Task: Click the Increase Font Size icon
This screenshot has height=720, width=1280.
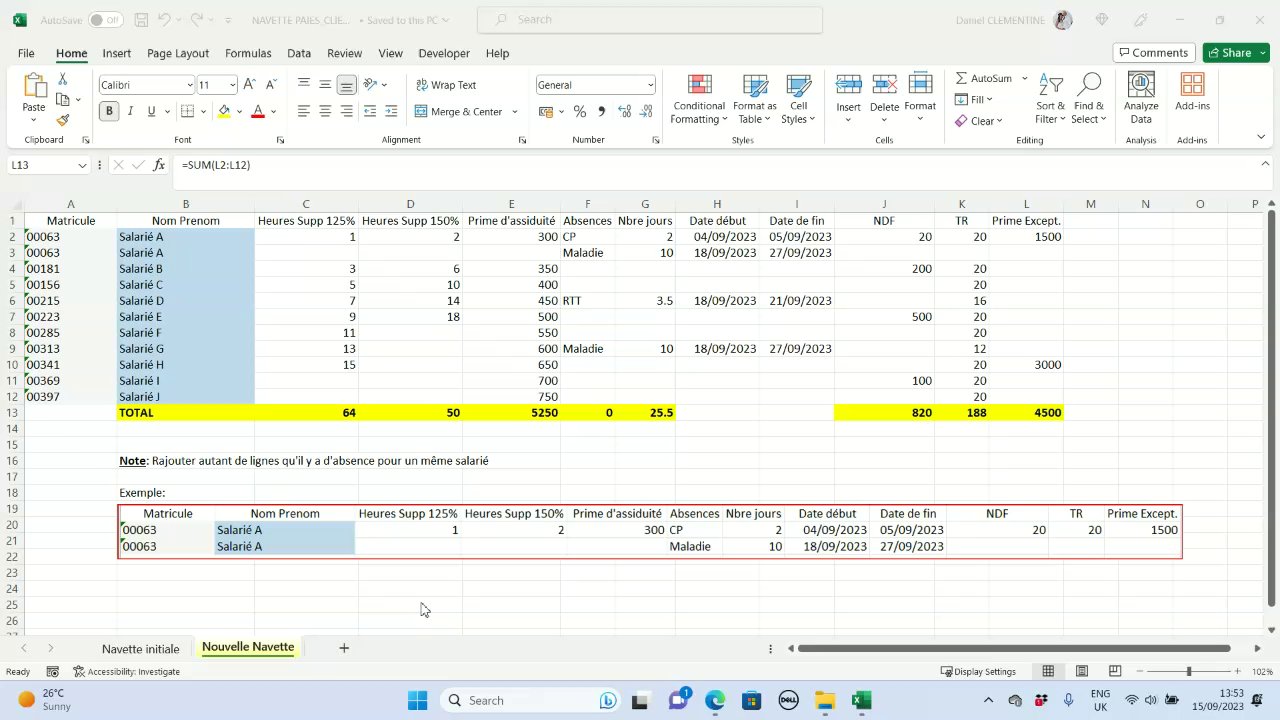Action: (x=250, y=85)
